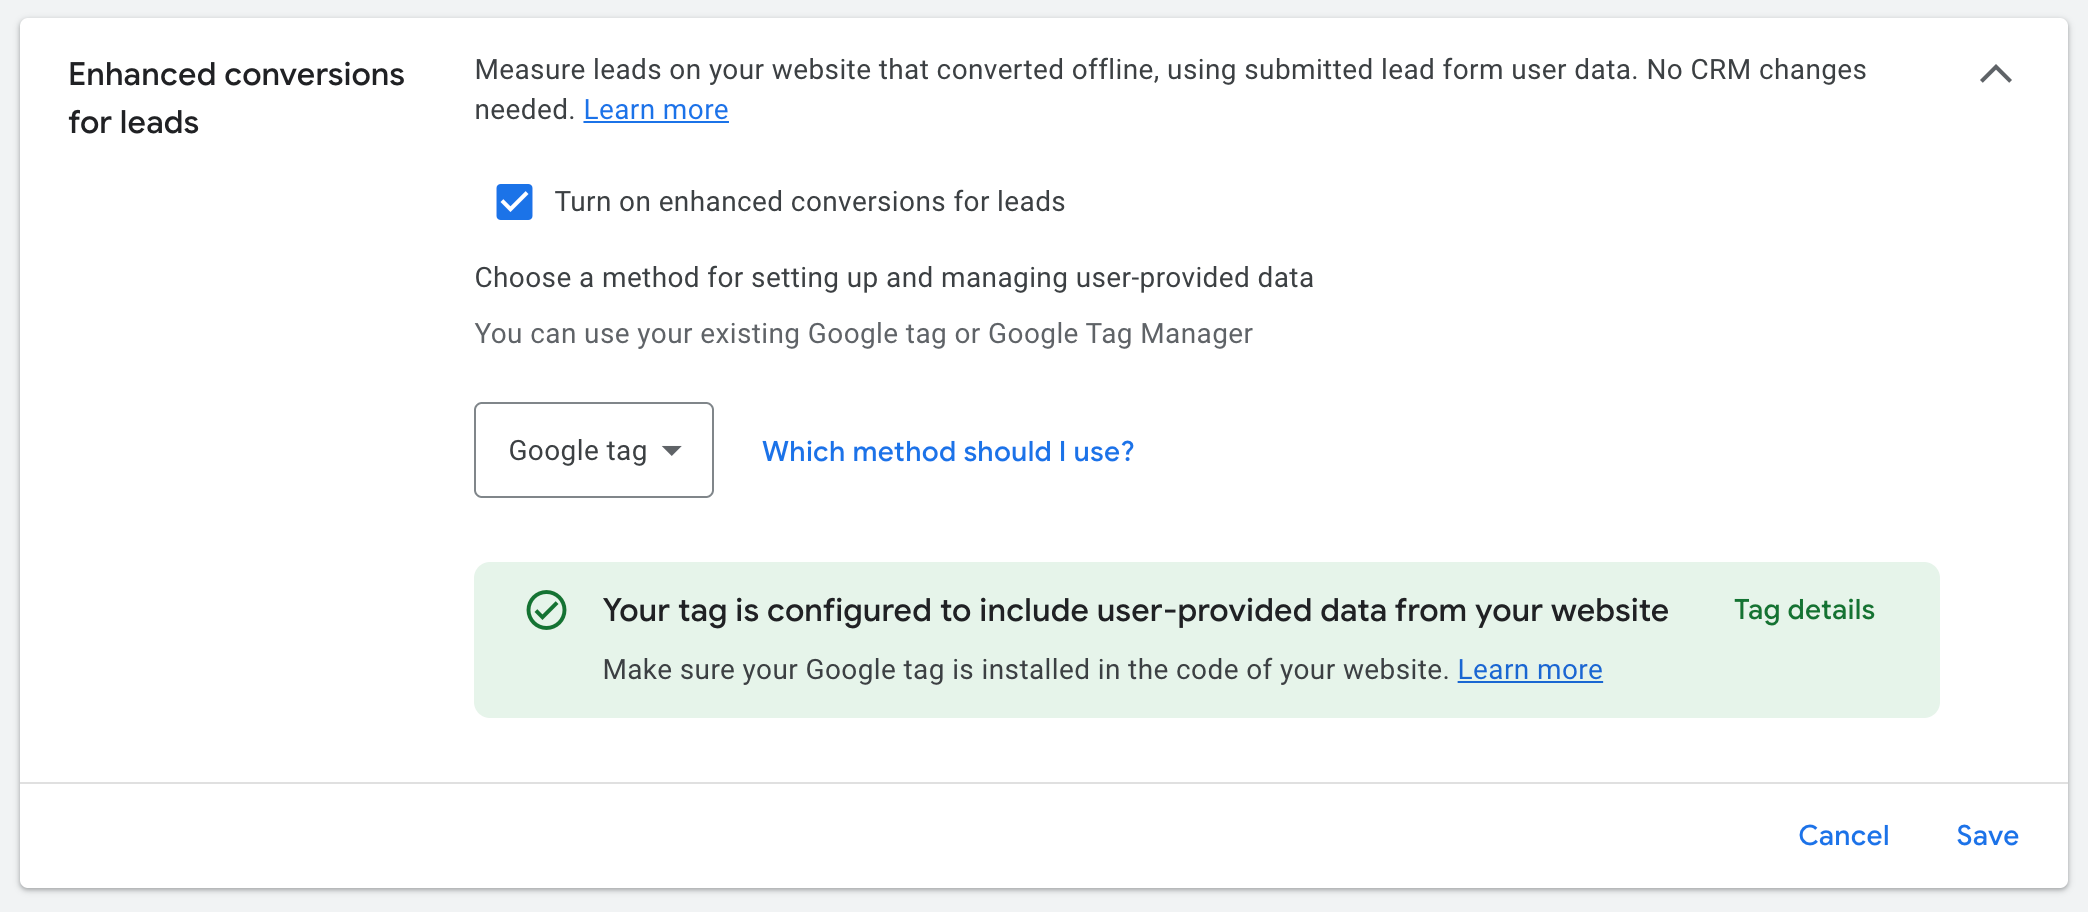Click the 'Enhanced conversions for leads' heading

coord(236,98)
